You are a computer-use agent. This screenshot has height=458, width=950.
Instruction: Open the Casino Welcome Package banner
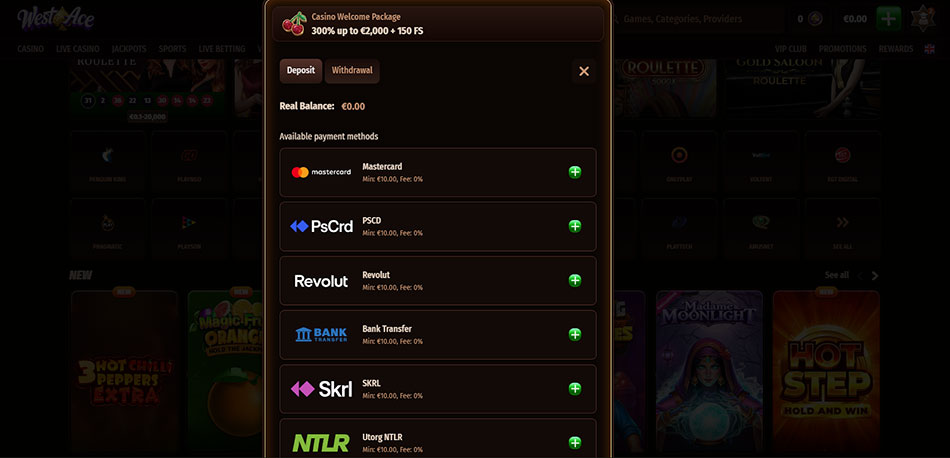[x=438, y=24]
